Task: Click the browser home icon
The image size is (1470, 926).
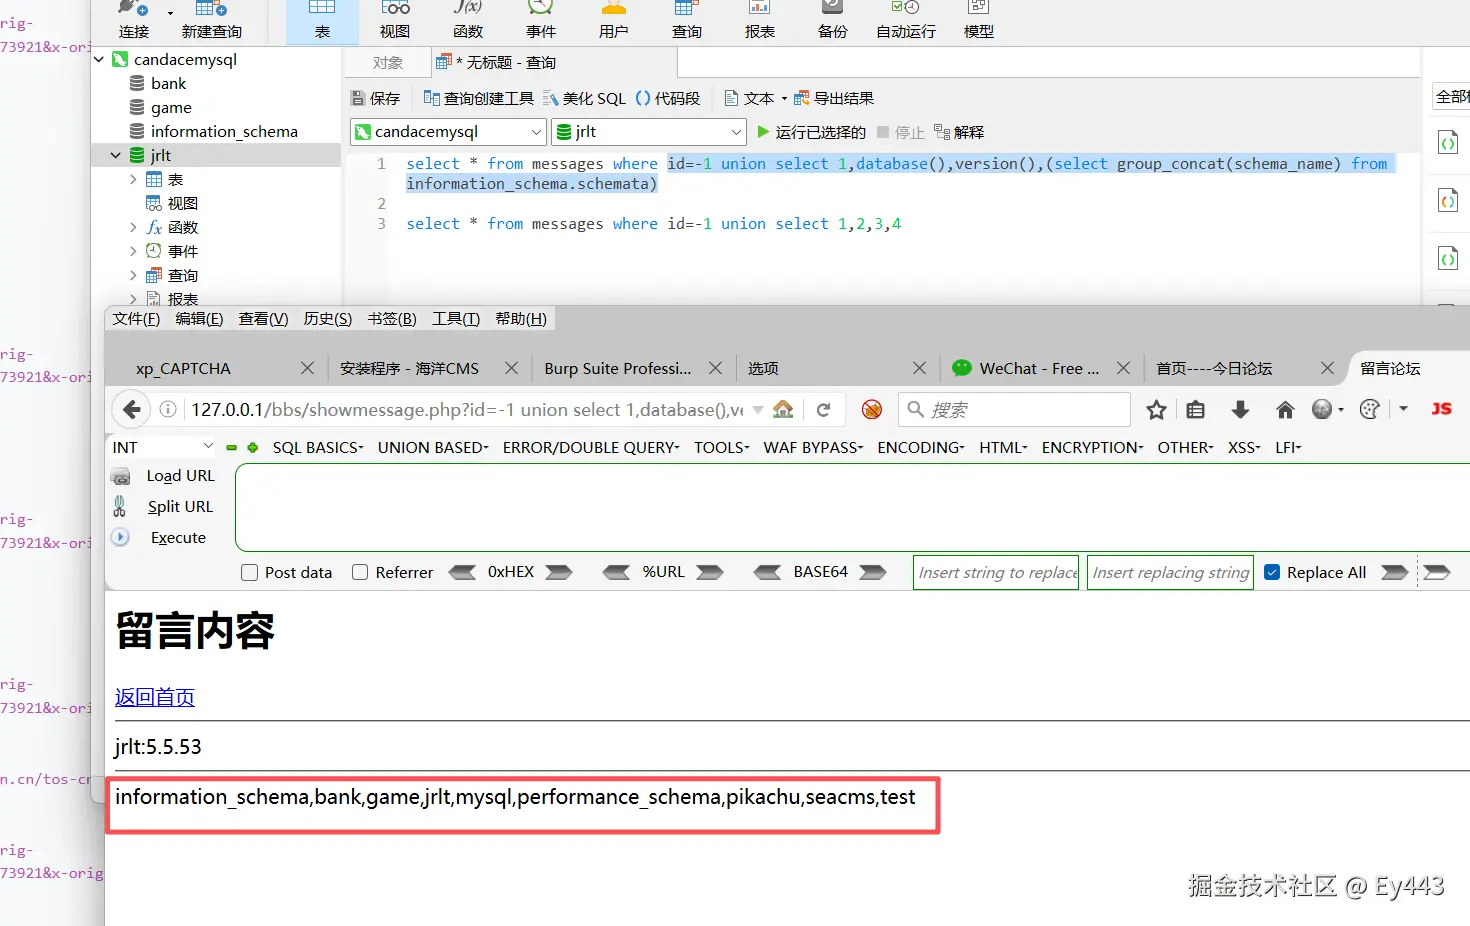Action: click(x=1285, y=410)
